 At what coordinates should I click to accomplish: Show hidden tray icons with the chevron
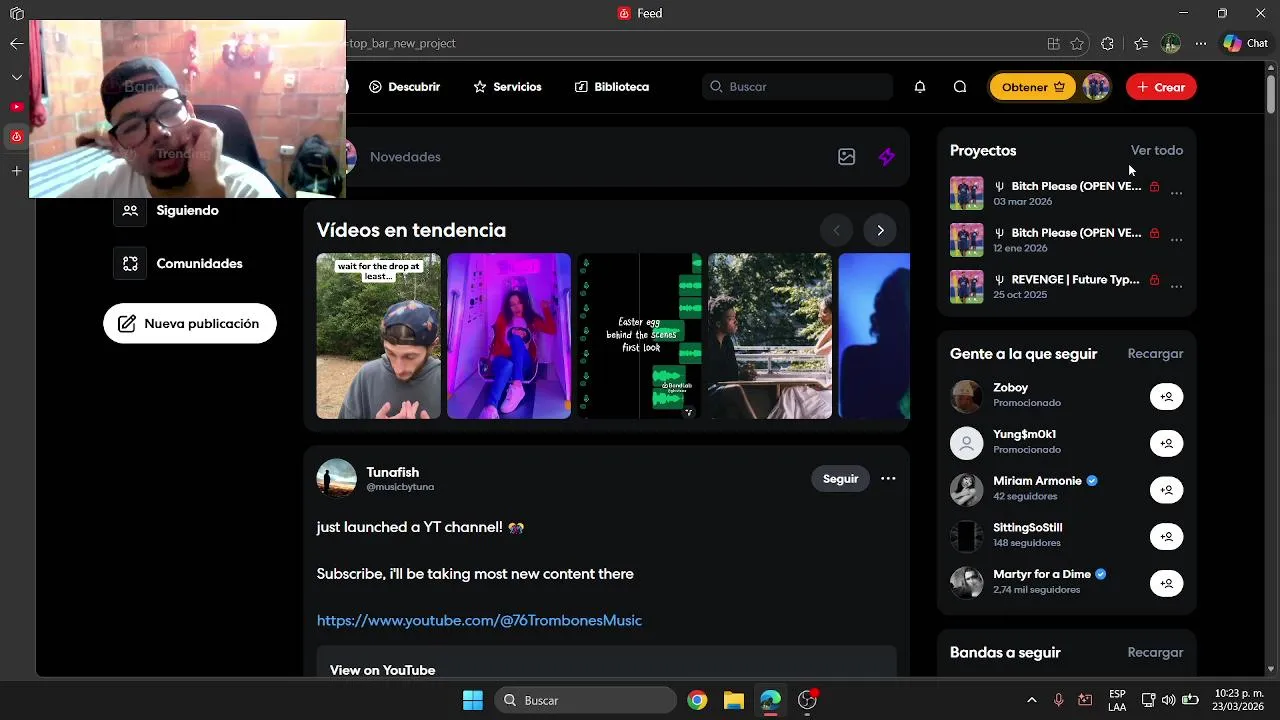[x=1032, y=700]
